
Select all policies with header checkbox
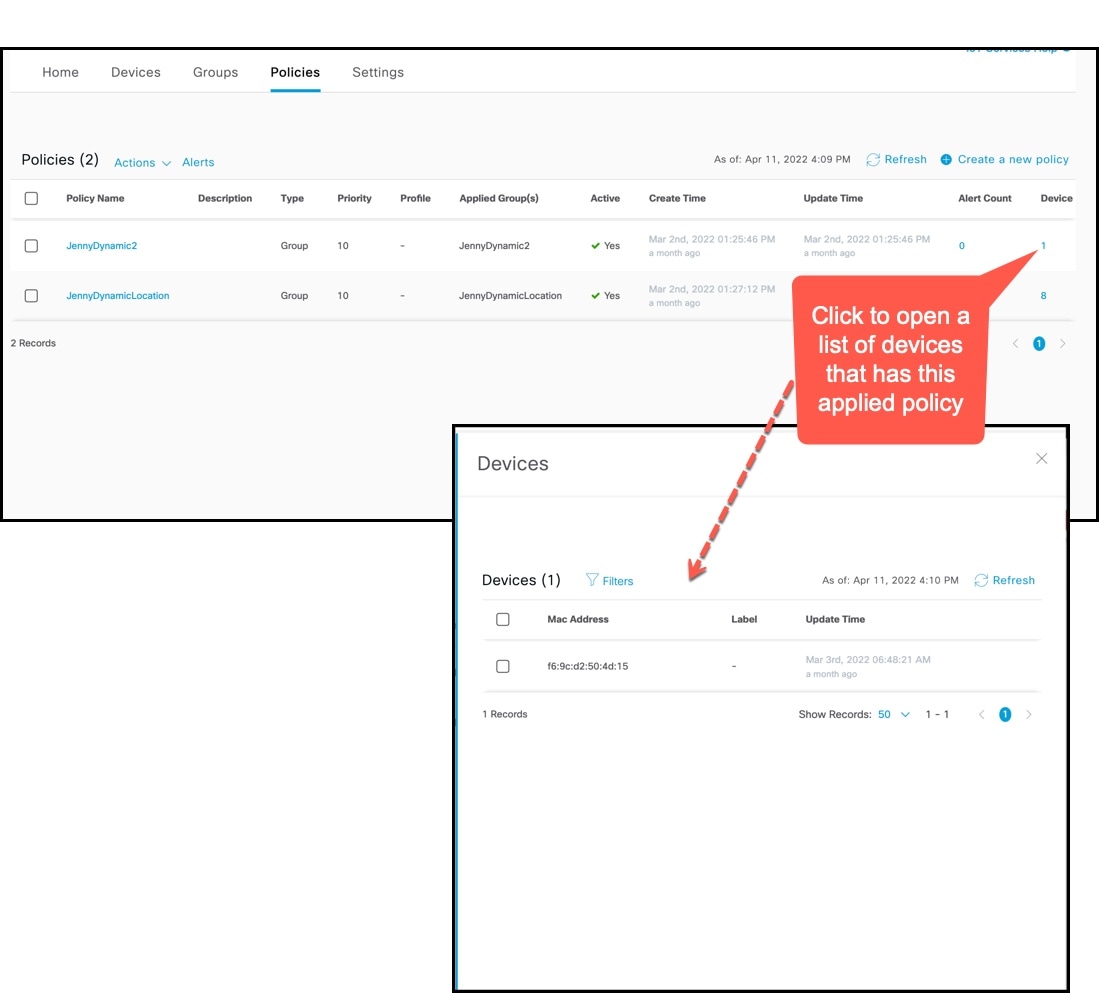tap(32, 198)
